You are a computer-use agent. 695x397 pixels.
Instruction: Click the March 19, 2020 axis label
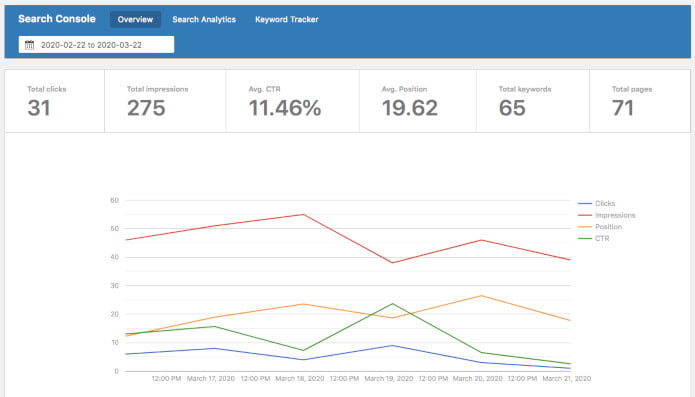click(x=389, y=378)
